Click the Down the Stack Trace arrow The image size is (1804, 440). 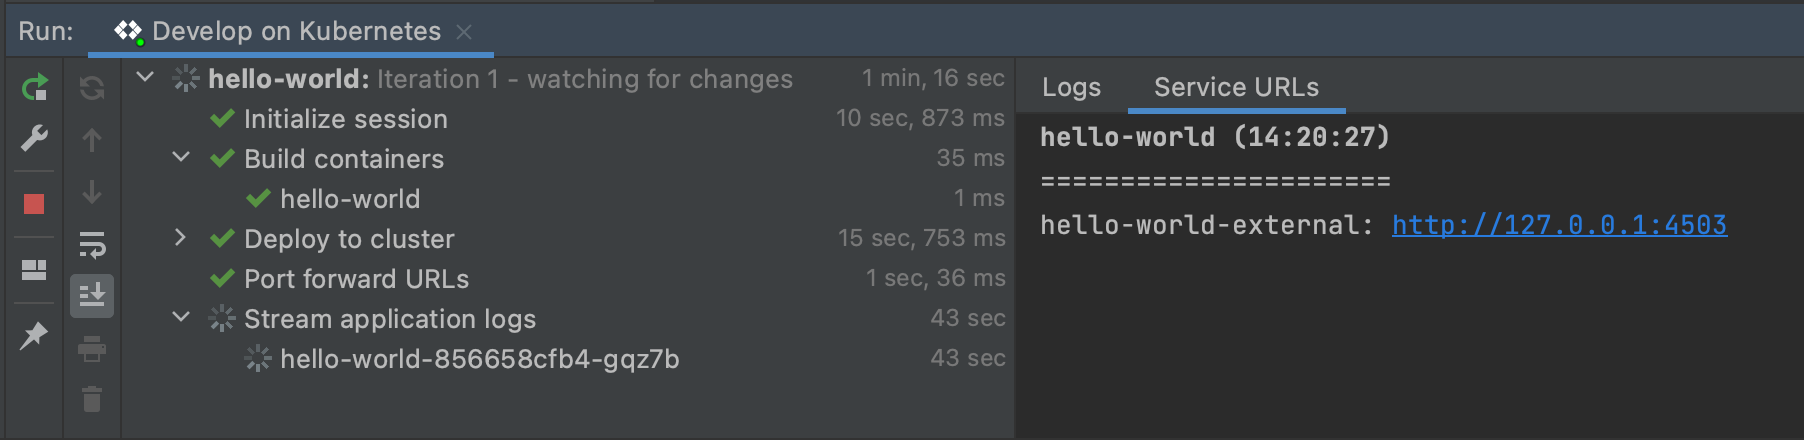tap(92, 192)
